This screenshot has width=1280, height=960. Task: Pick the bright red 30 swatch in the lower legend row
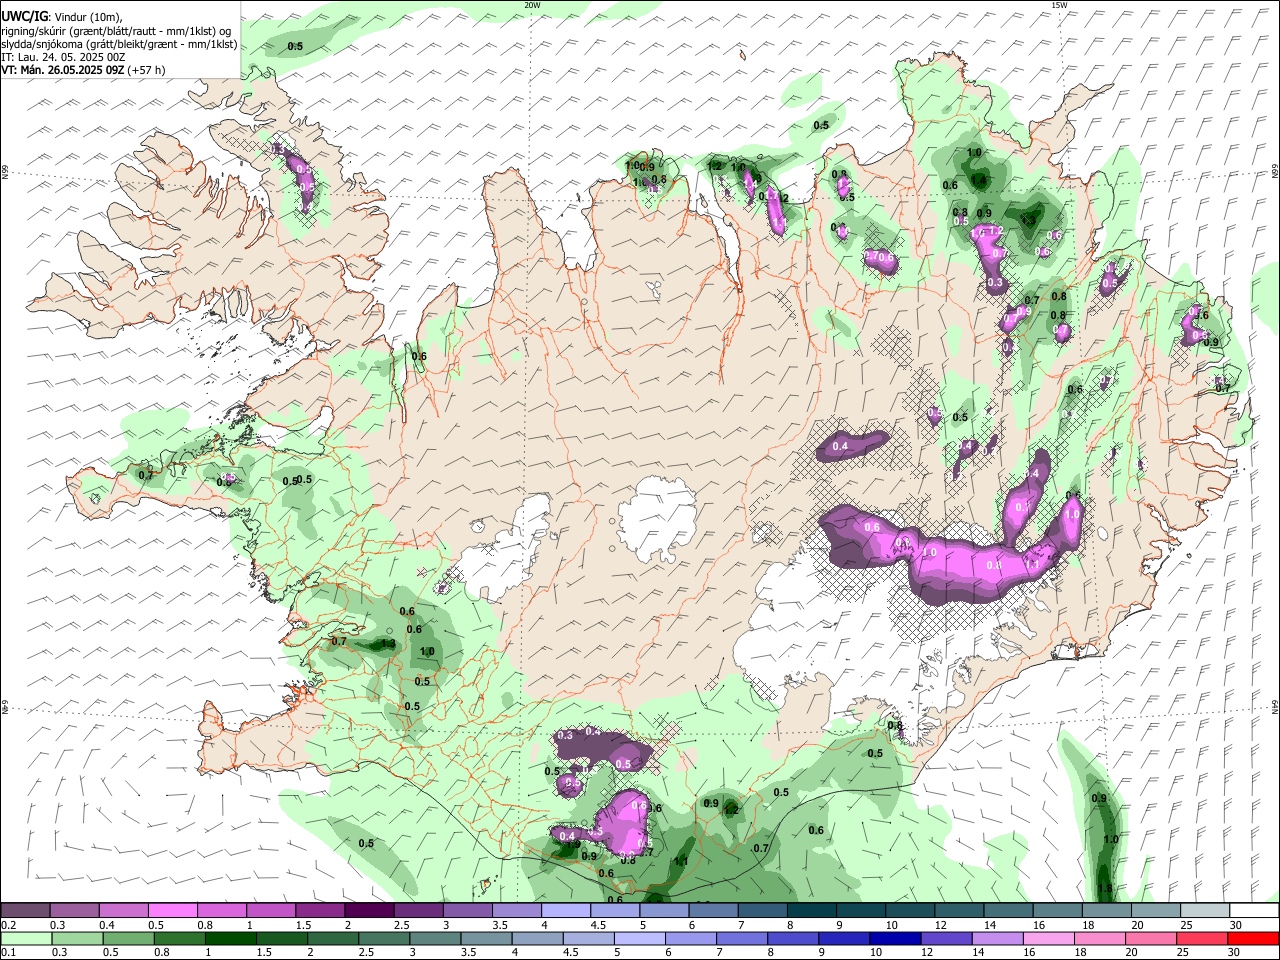point(1252,939)
